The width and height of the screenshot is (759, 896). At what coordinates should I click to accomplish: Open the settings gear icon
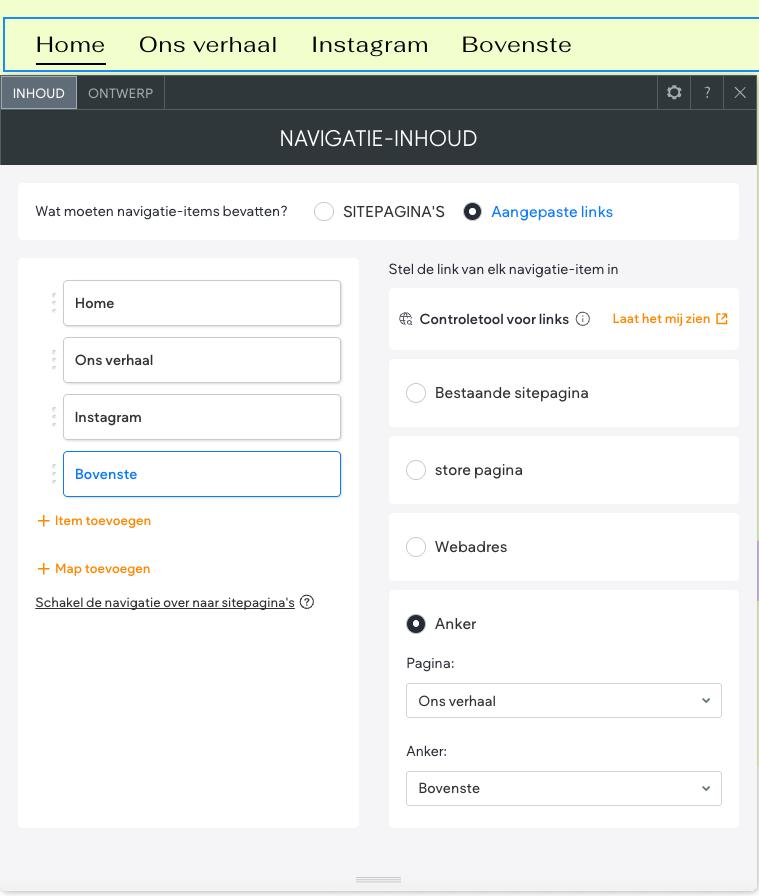674,93
